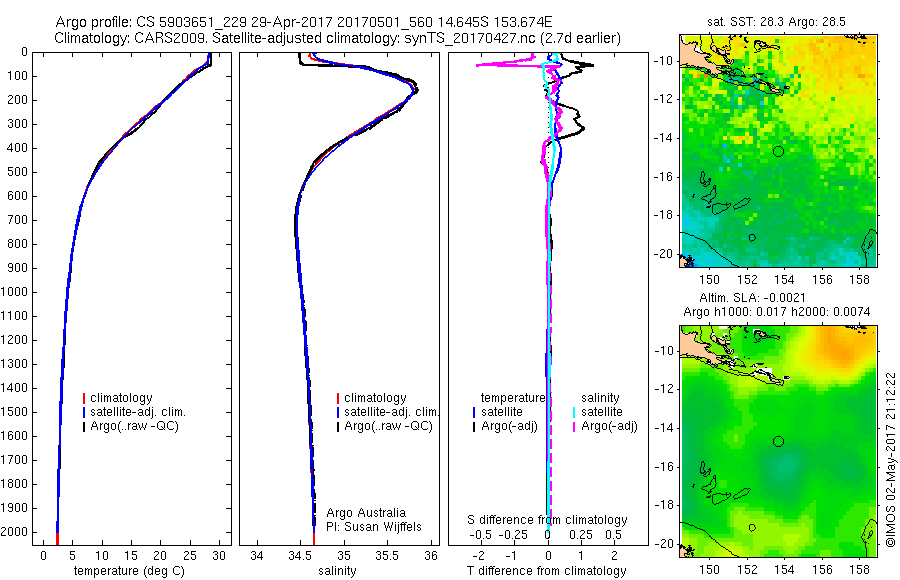Click the Argo profile title text

coord(304,22)
